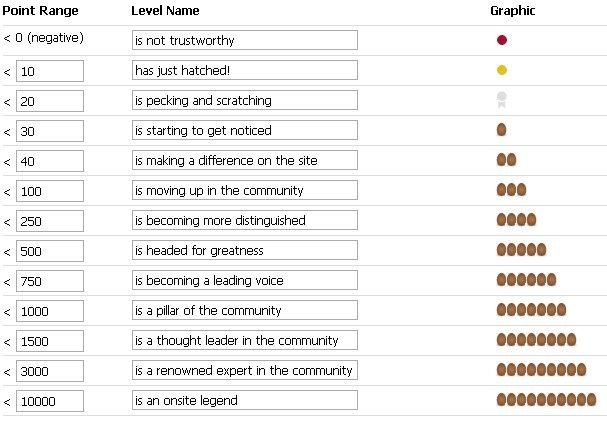Click the 'is headed for greatness' name field

(244, 251)
